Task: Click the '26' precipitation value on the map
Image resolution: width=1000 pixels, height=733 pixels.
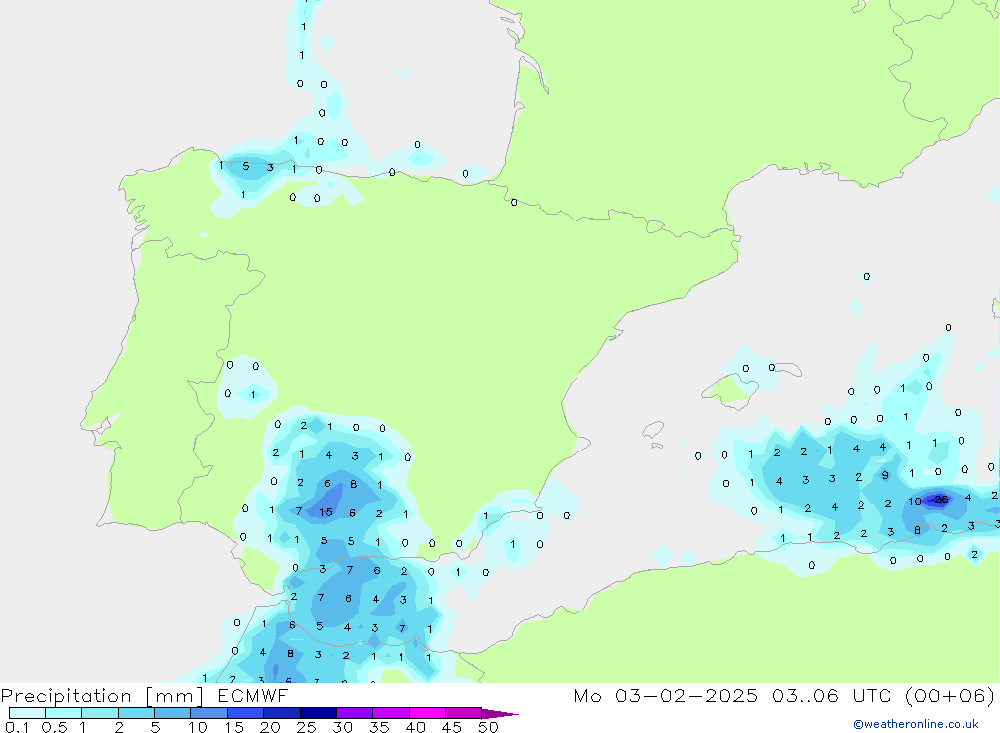Action: tap(941, 500)
